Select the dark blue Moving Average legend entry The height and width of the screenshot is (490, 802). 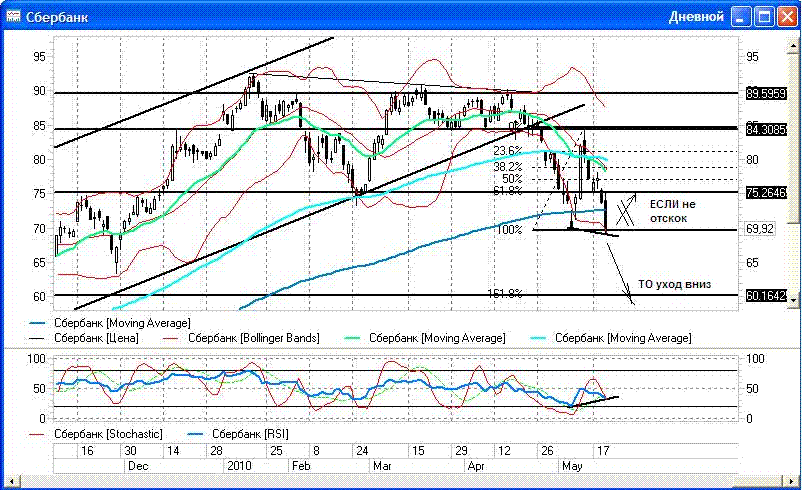click(x=109, y=323)
